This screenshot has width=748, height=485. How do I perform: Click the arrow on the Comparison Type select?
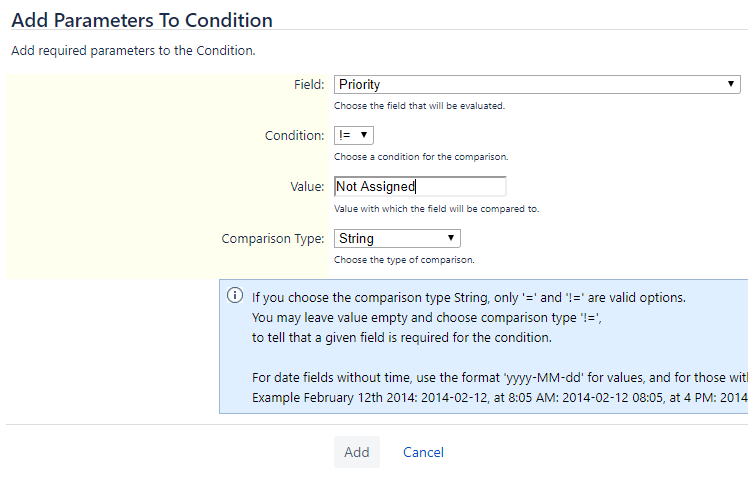[x=452, y=238]
